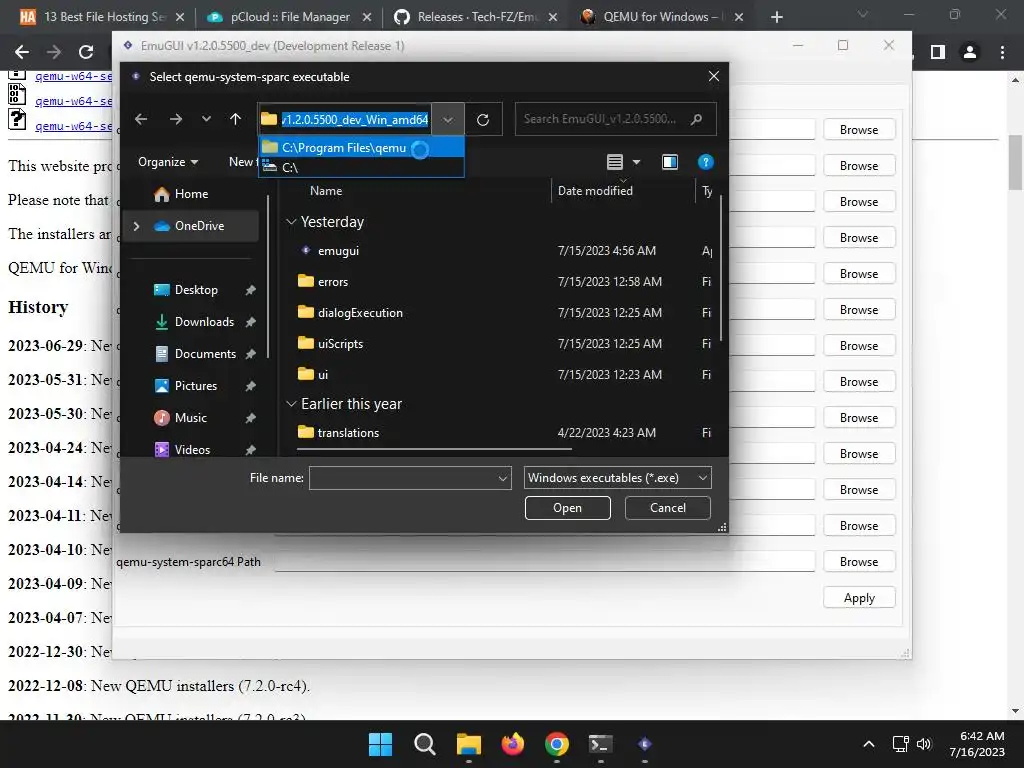Click Apply in EmuGUI settings window
Viewport: 1024px width, 768px height.
tap(859, 598)
